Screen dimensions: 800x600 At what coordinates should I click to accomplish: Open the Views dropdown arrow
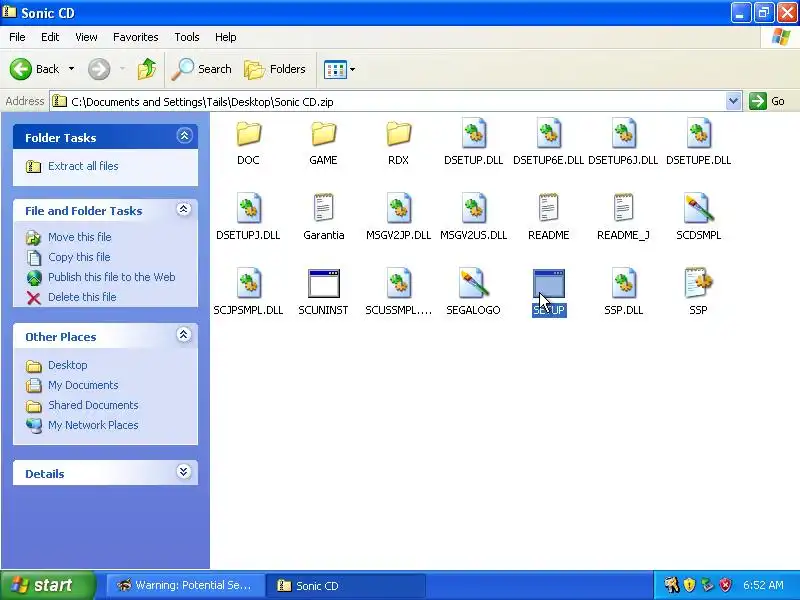click(x=353, y=69)
